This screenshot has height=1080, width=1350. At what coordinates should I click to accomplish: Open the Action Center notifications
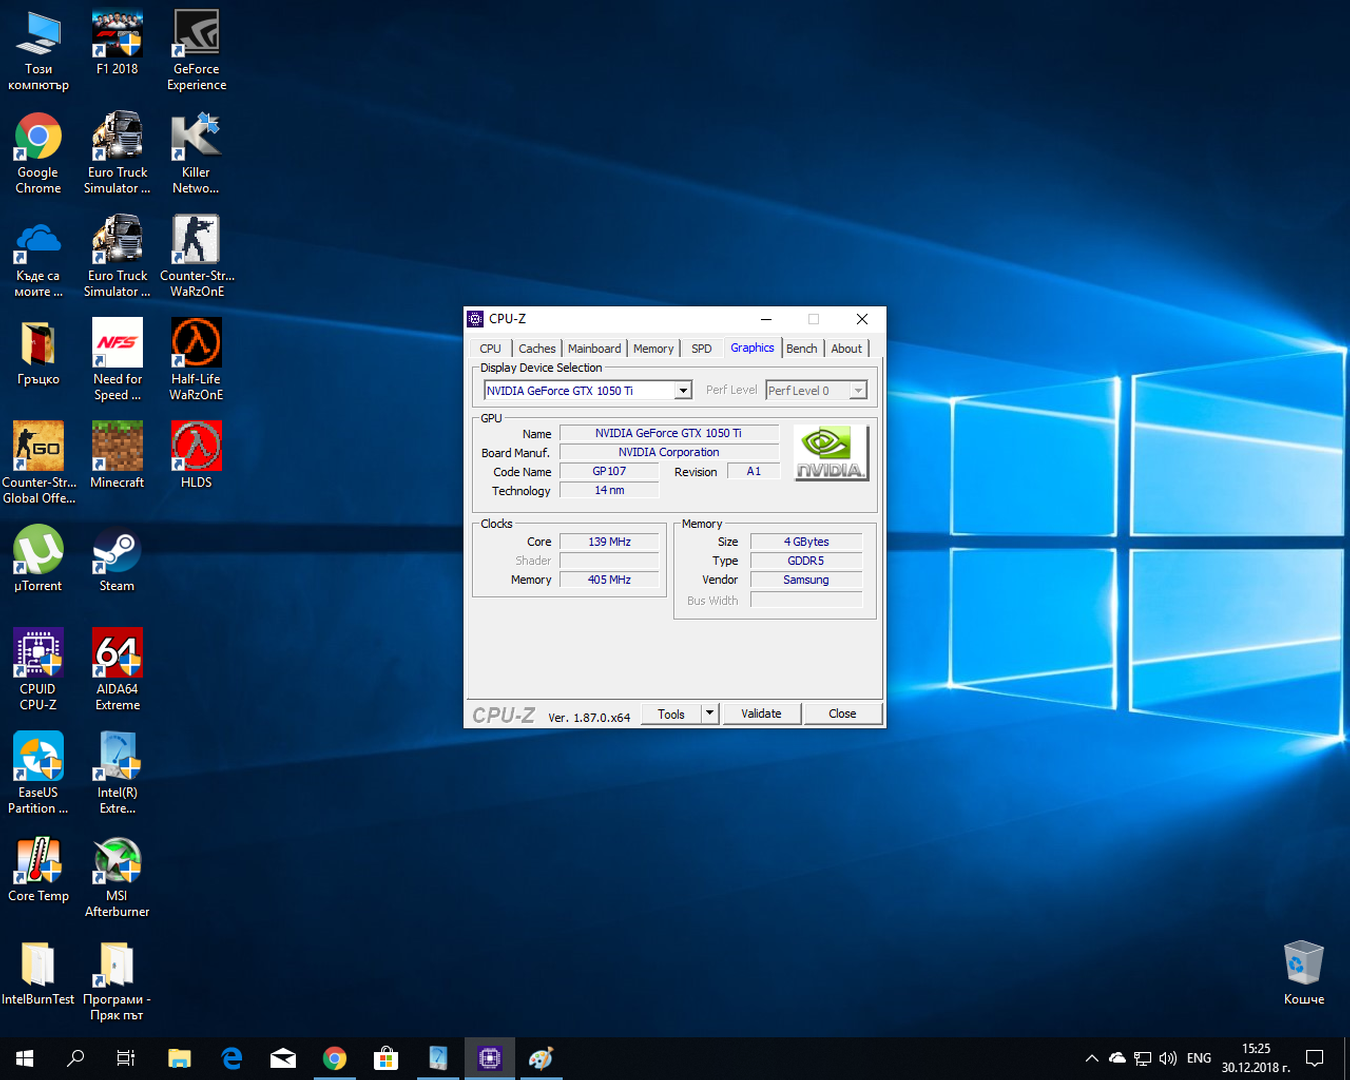pos(1316,1058)
